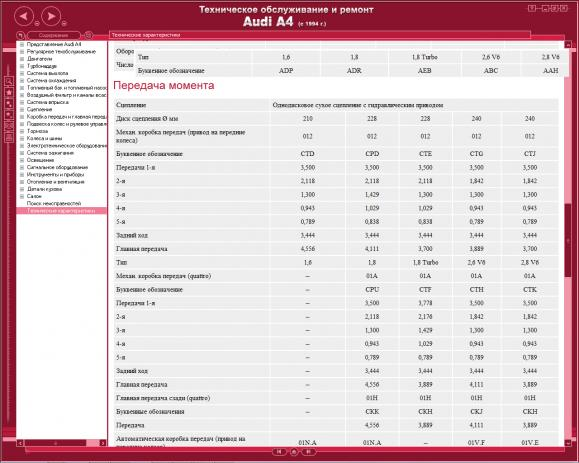Open the Колеса и шины chapter

[x=44, y=138]
